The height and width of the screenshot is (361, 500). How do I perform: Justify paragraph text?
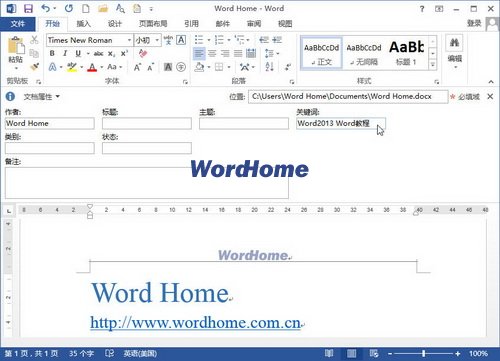(238, 53)
